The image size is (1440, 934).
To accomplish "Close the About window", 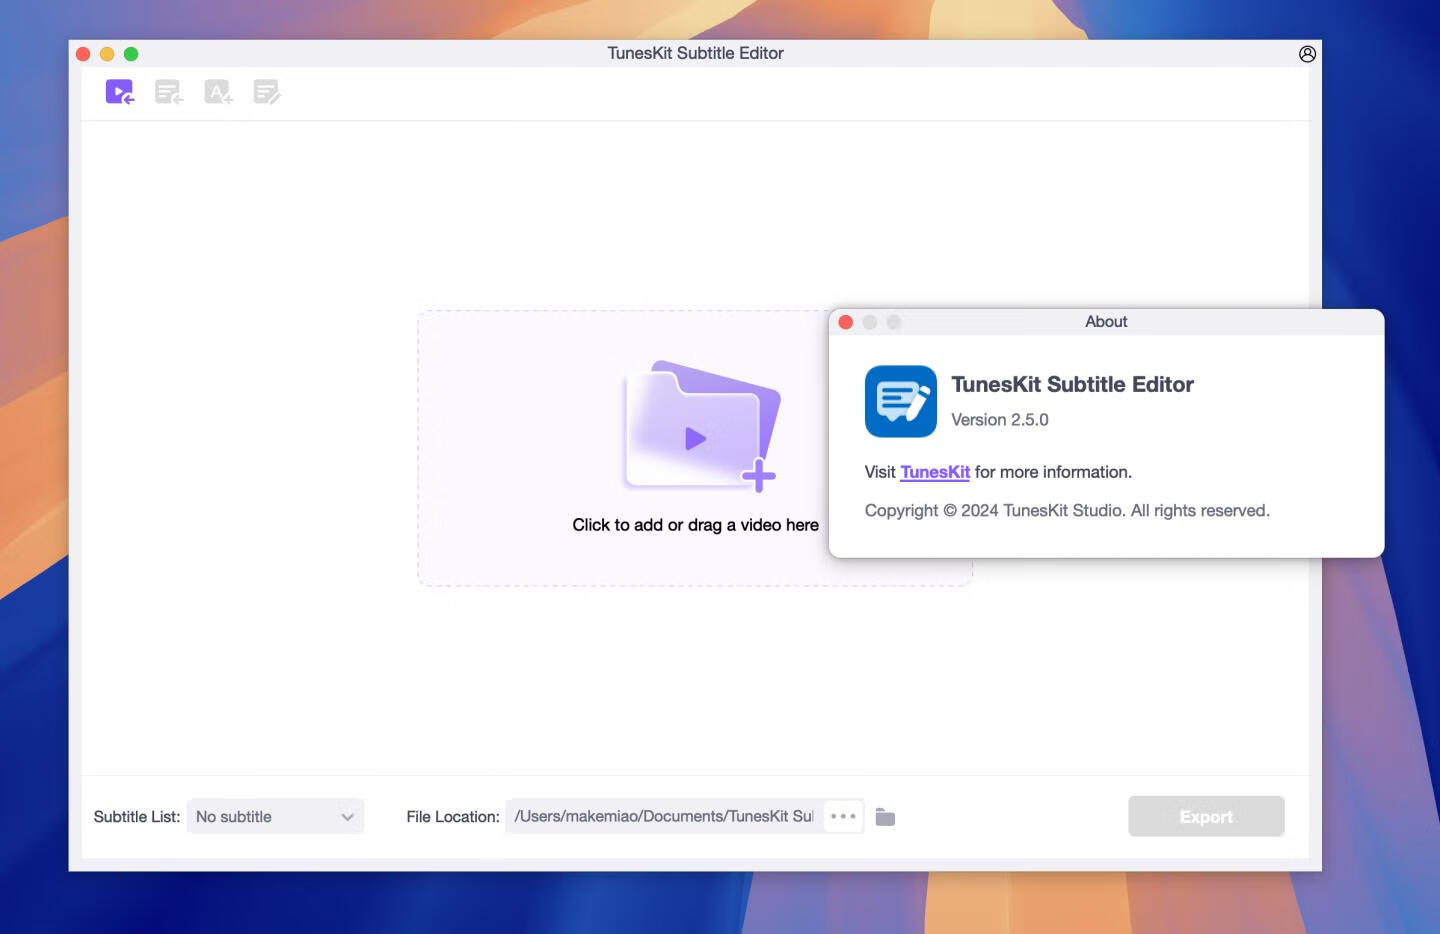I will 846,322.
